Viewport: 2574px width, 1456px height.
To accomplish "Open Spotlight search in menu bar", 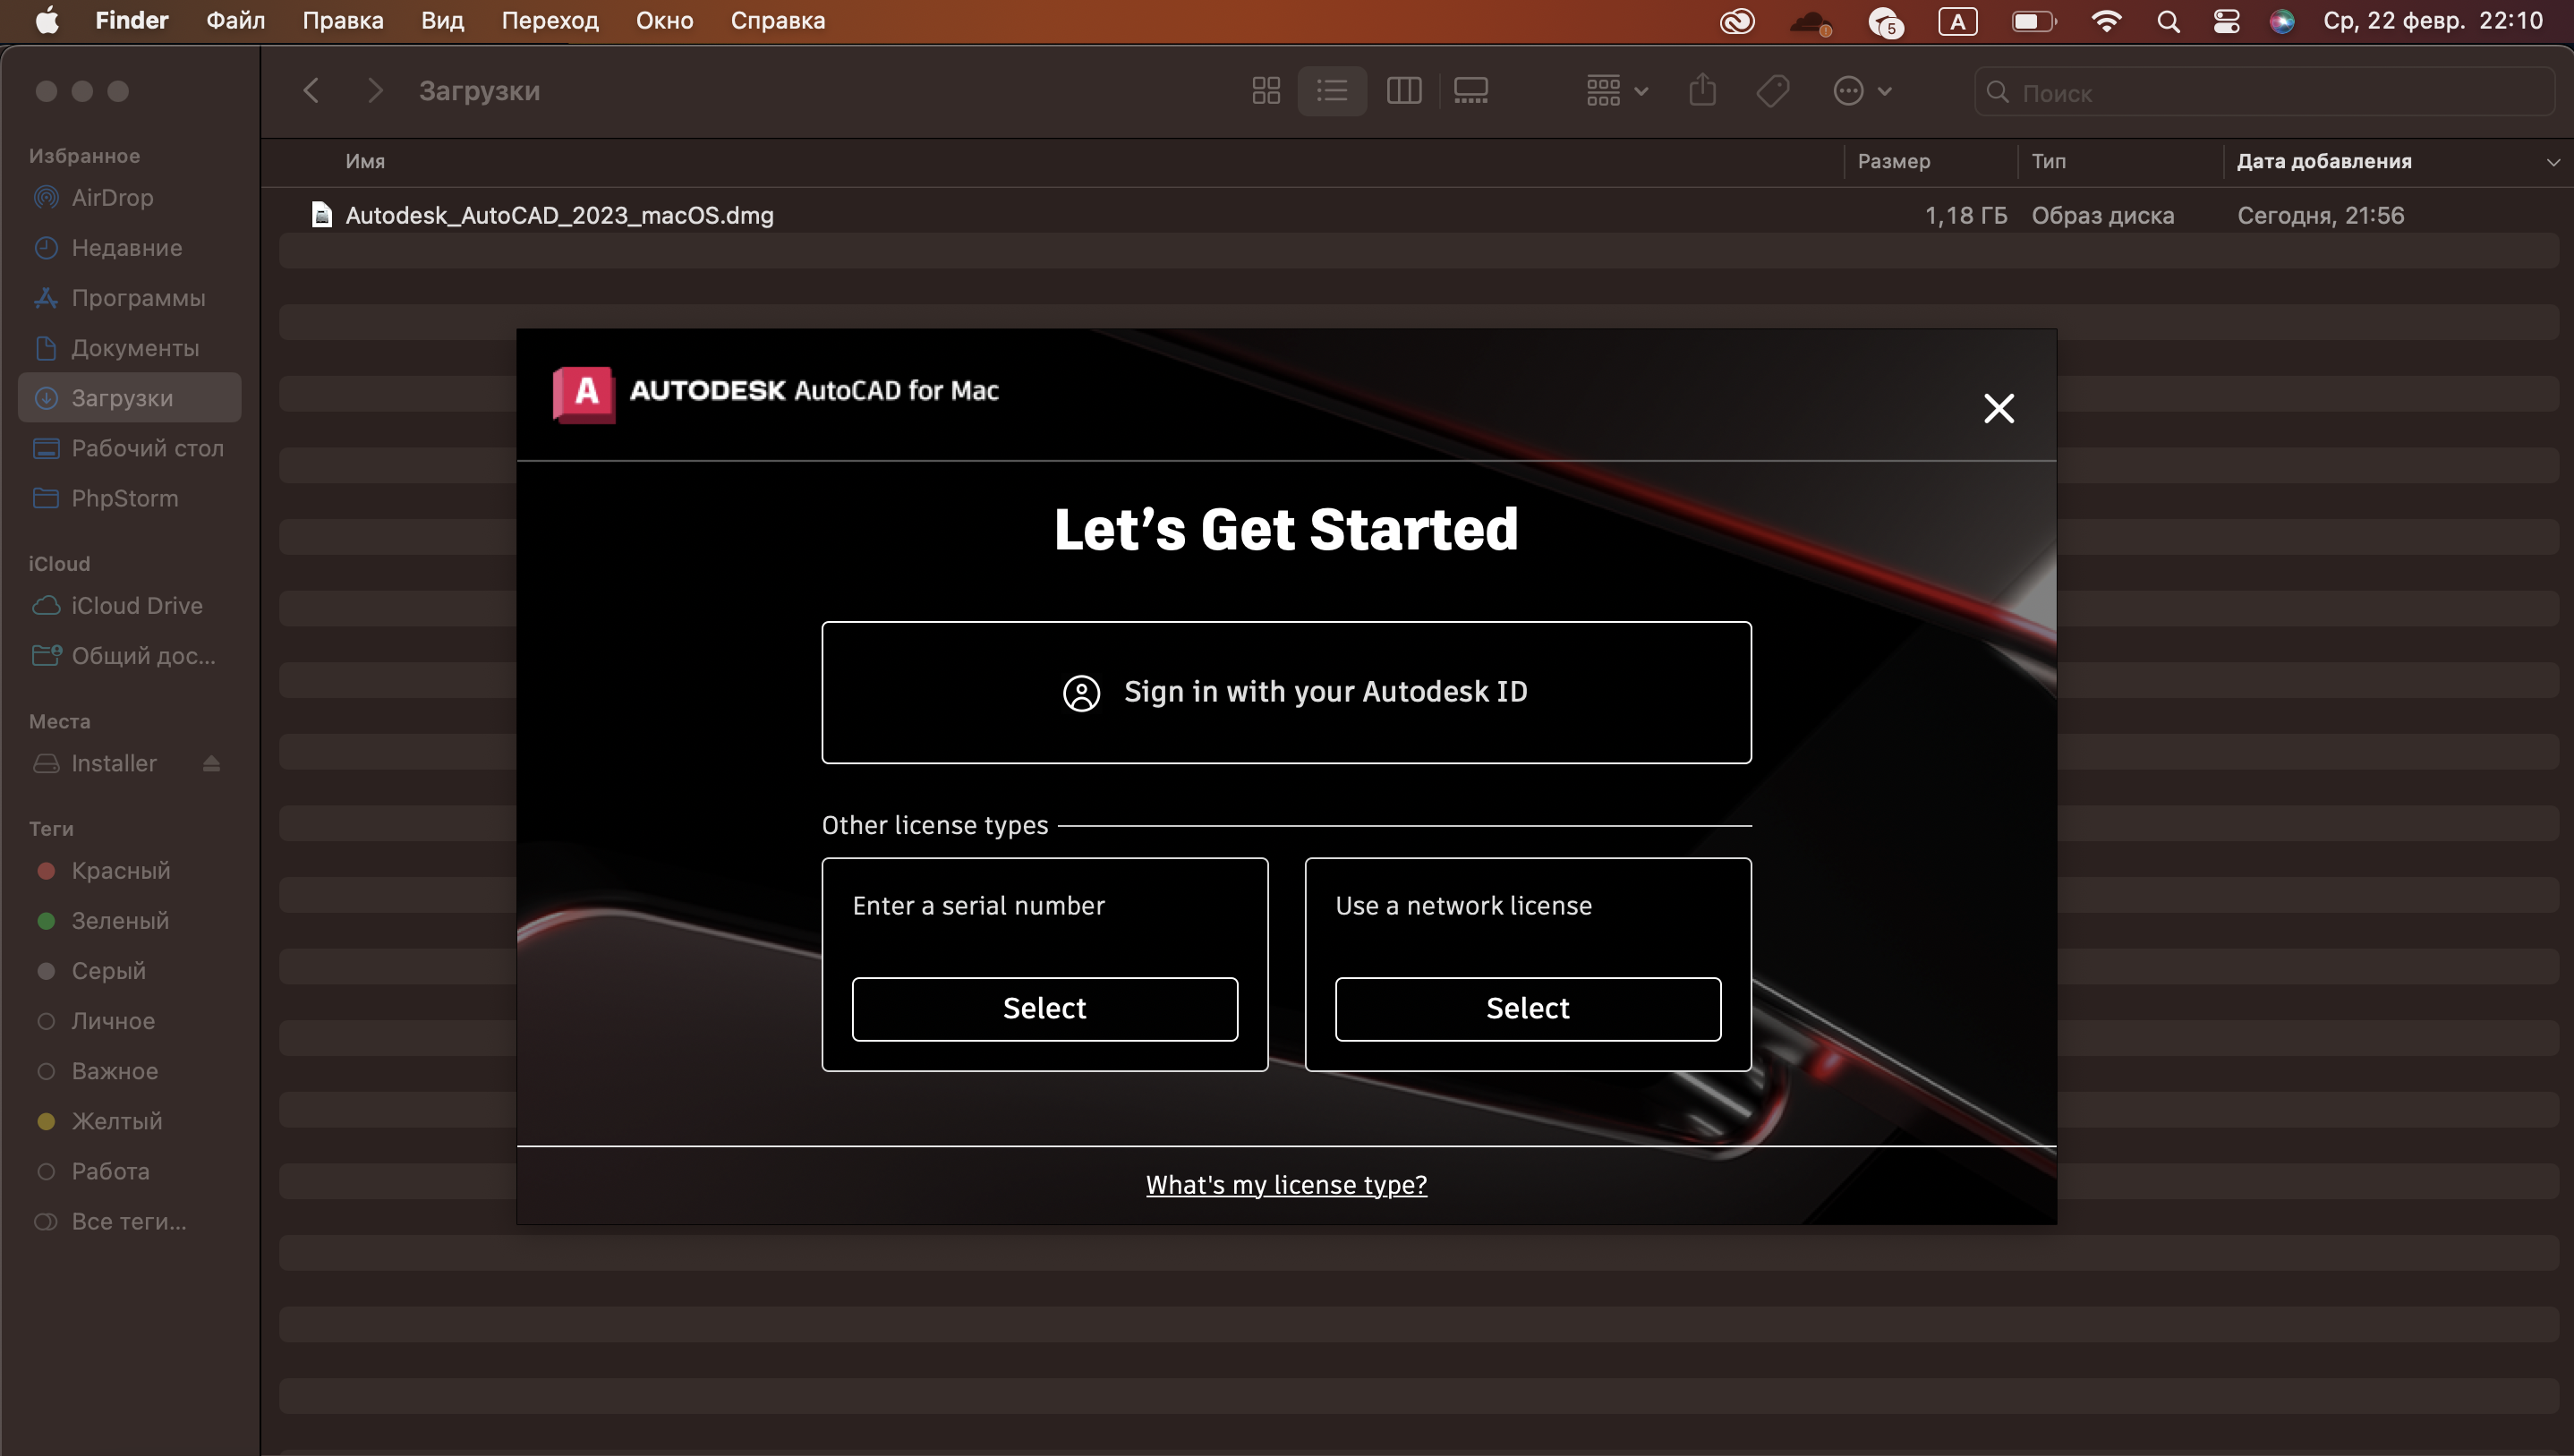I will tap(2167, 21).
